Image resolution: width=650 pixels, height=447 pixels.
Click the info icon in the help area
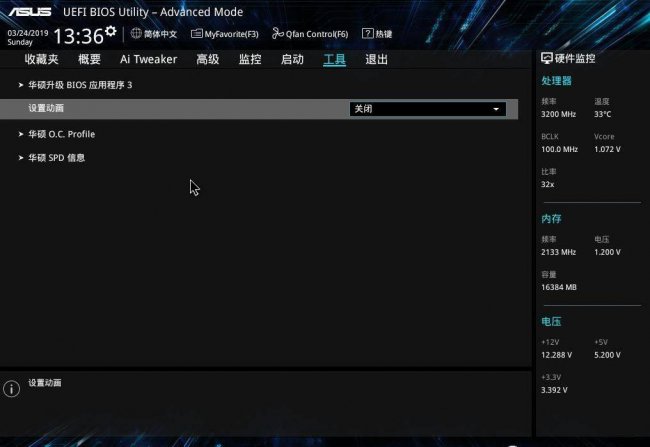point(12,389)
